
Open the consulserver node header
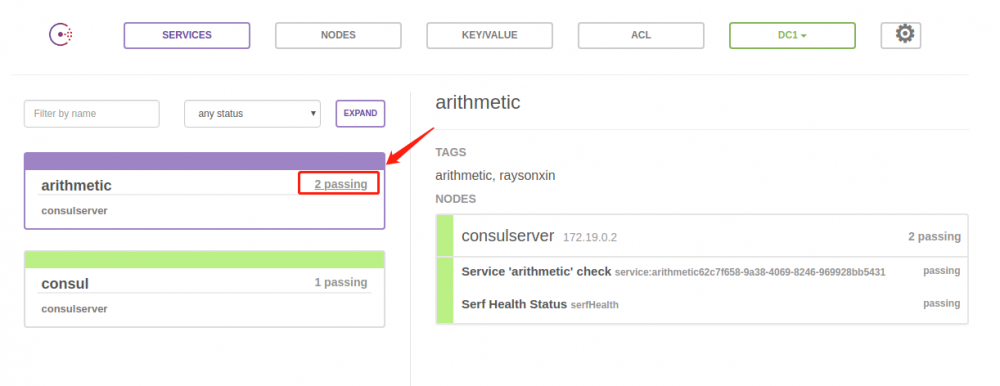tap(702, 236)
